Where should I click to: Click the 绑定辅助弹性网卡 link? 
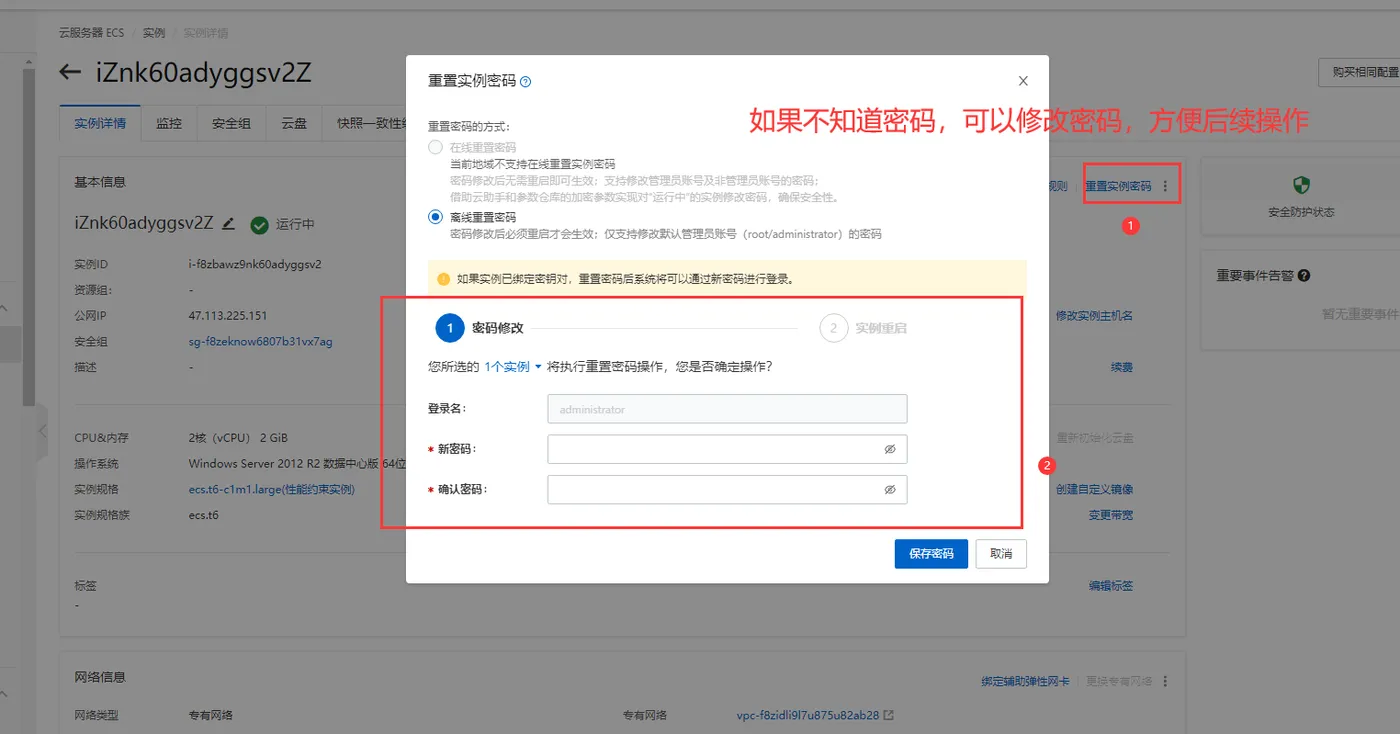[x=1025, y=682]
